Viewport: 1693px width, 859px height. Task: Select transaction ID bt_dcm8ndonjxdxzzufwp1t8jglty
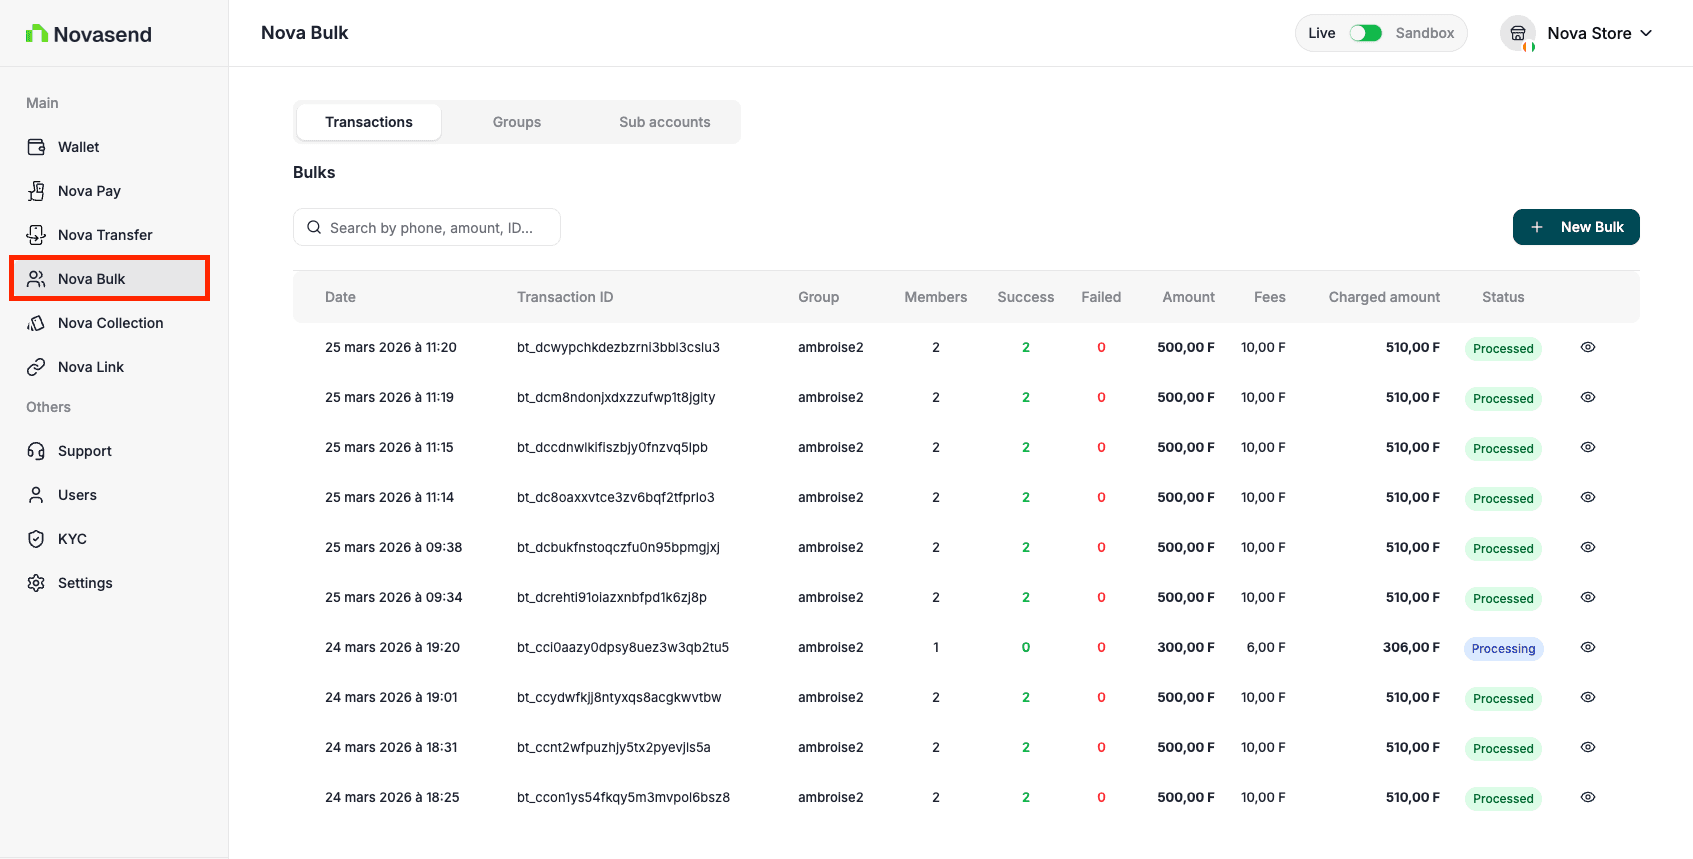coord(616,397)
